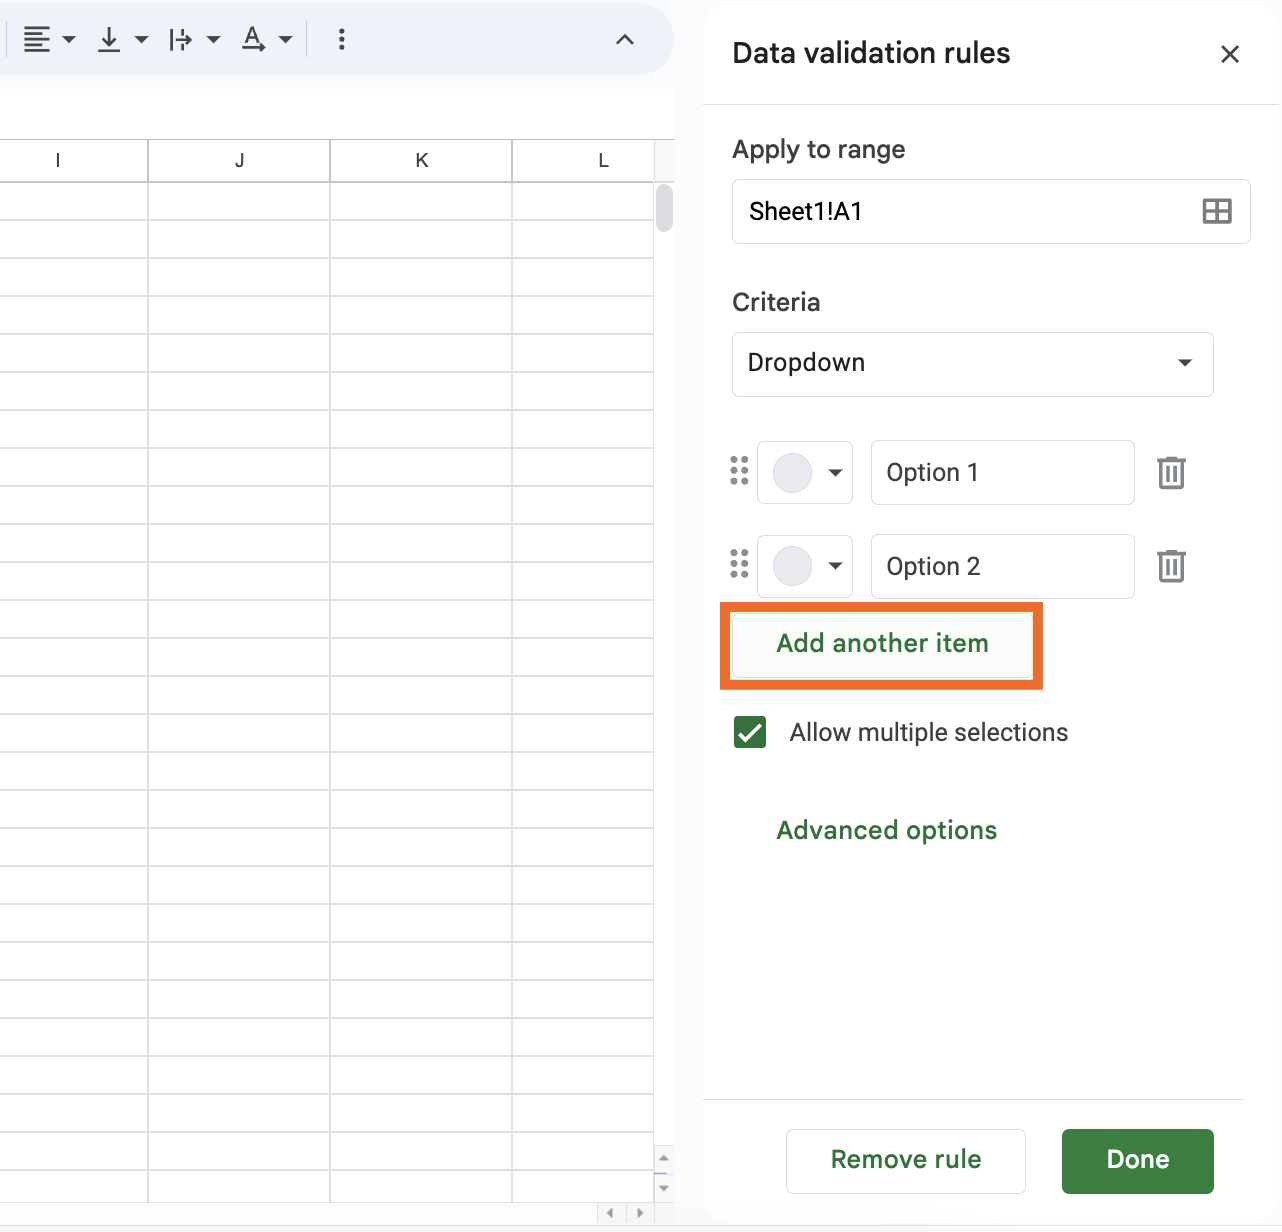The height and width of the screenshot is (1232, 1282).
Task: Collapse the toolbar with the up chevron
Action: tap(625, 40)
